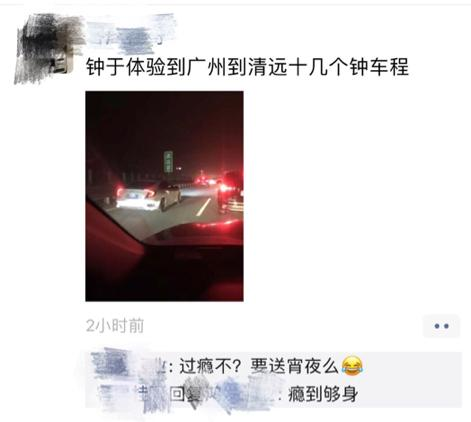Screen dimensions: 471x422
Task: Click the dashed lane marking in the photo
Action: click(204, 207)
